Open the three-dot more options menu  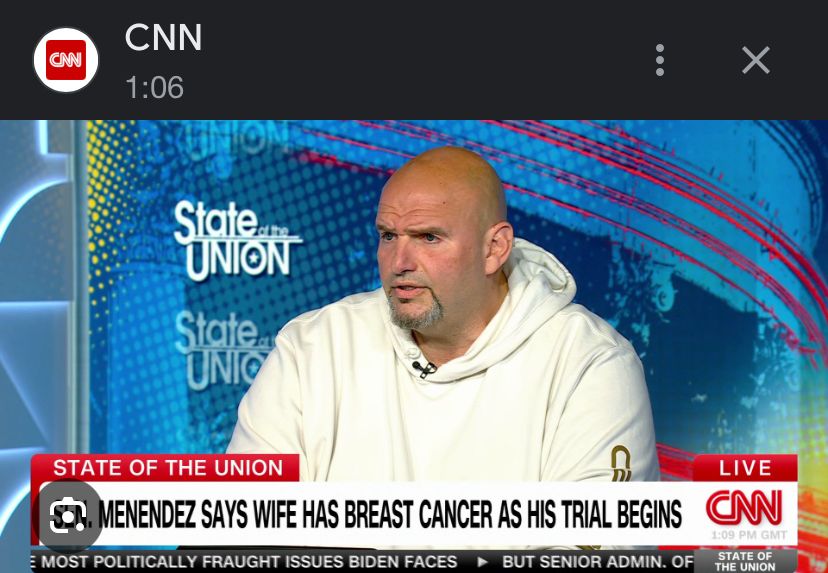click(660, 60)
